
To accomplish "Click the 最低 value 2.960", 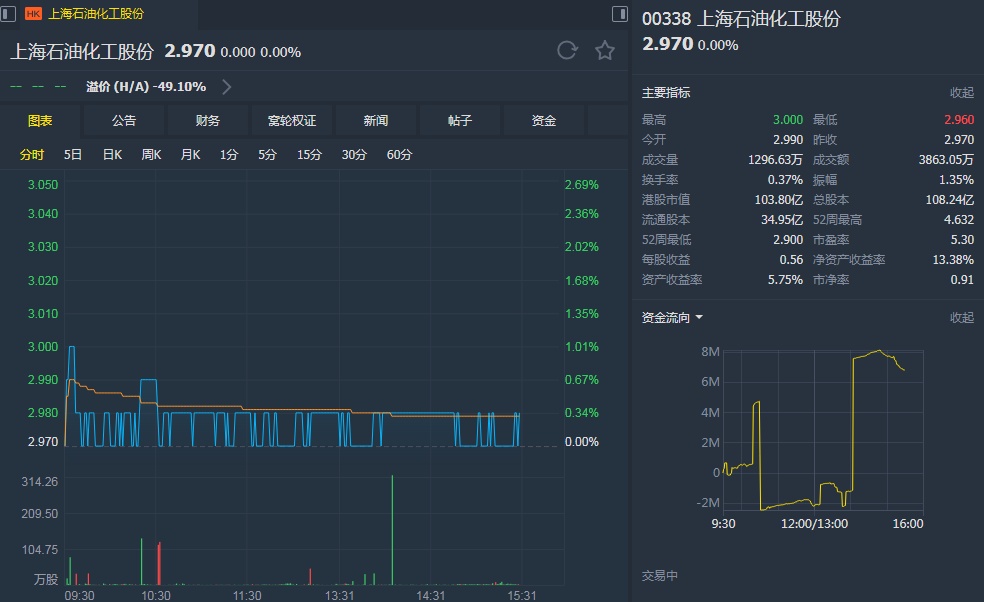I will 959,120.
